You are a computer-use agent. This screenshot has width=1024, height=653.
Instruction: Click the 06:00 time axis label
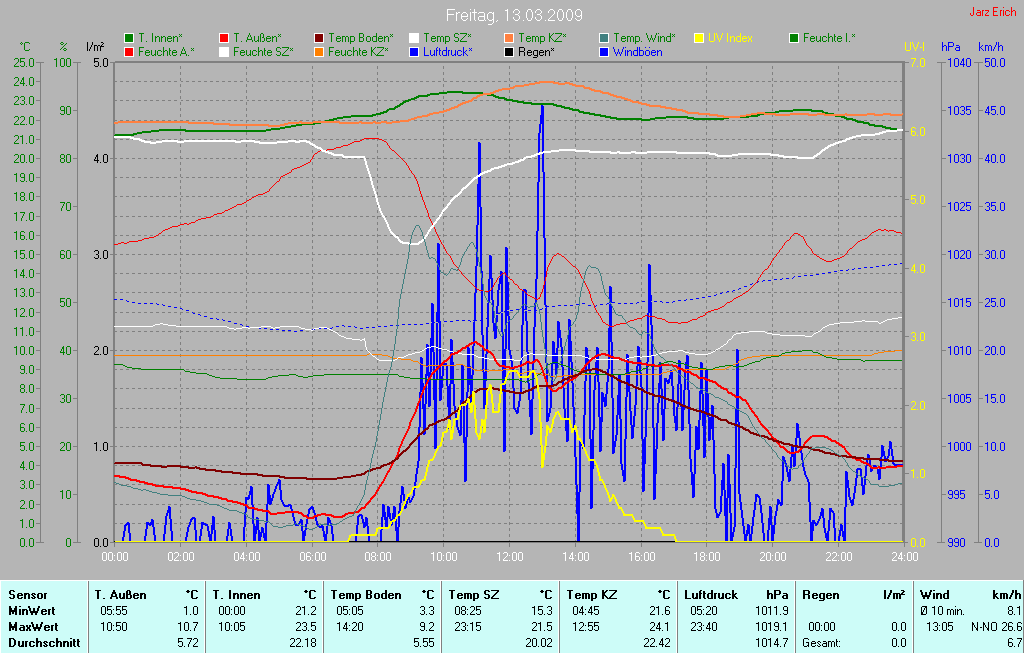click(x=313, y=556)
